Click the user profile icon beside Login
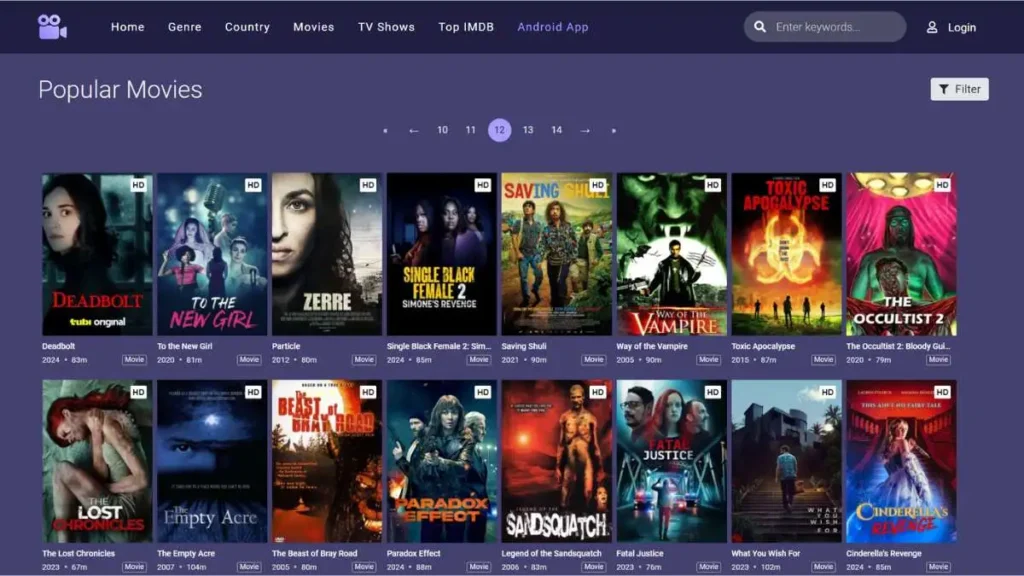Image resolution: width=1024 pixels, height=576 pixels. tap(932, 27)
